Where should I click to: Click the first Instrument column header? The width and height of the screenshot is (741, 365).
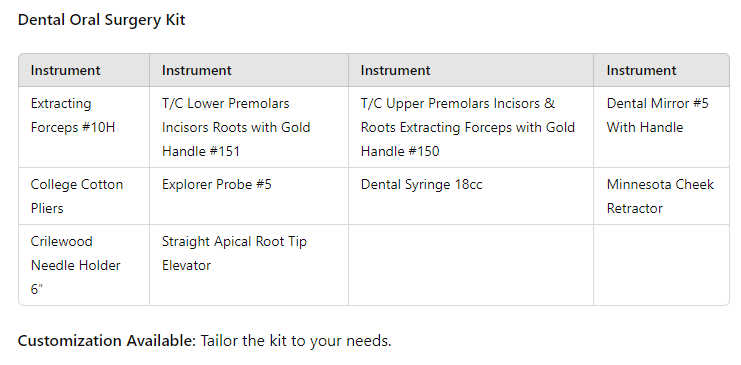[84, 70]
